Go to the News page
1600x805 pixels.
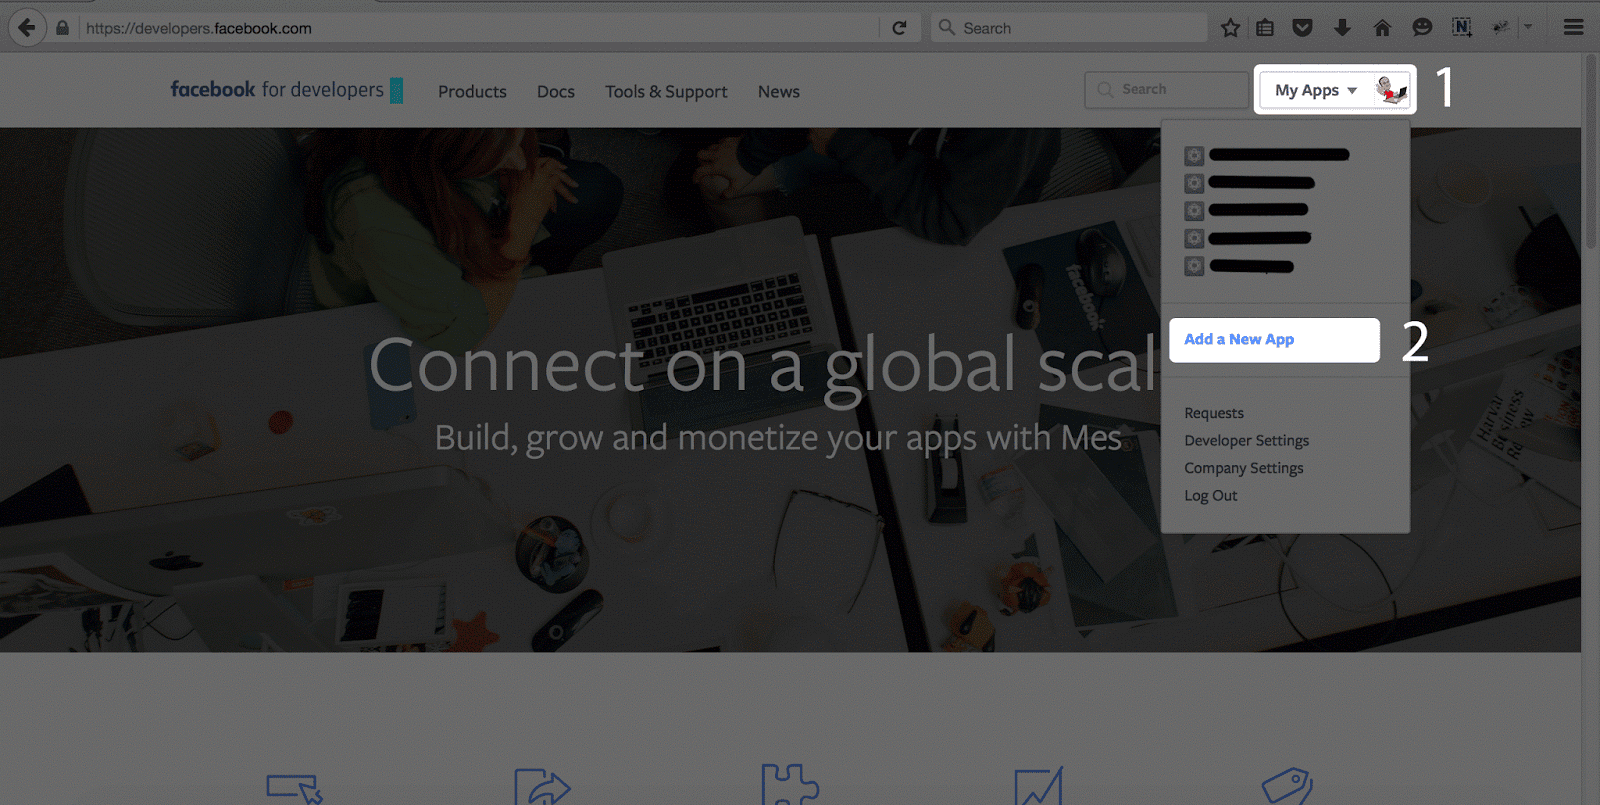click(x=779, y=92)
